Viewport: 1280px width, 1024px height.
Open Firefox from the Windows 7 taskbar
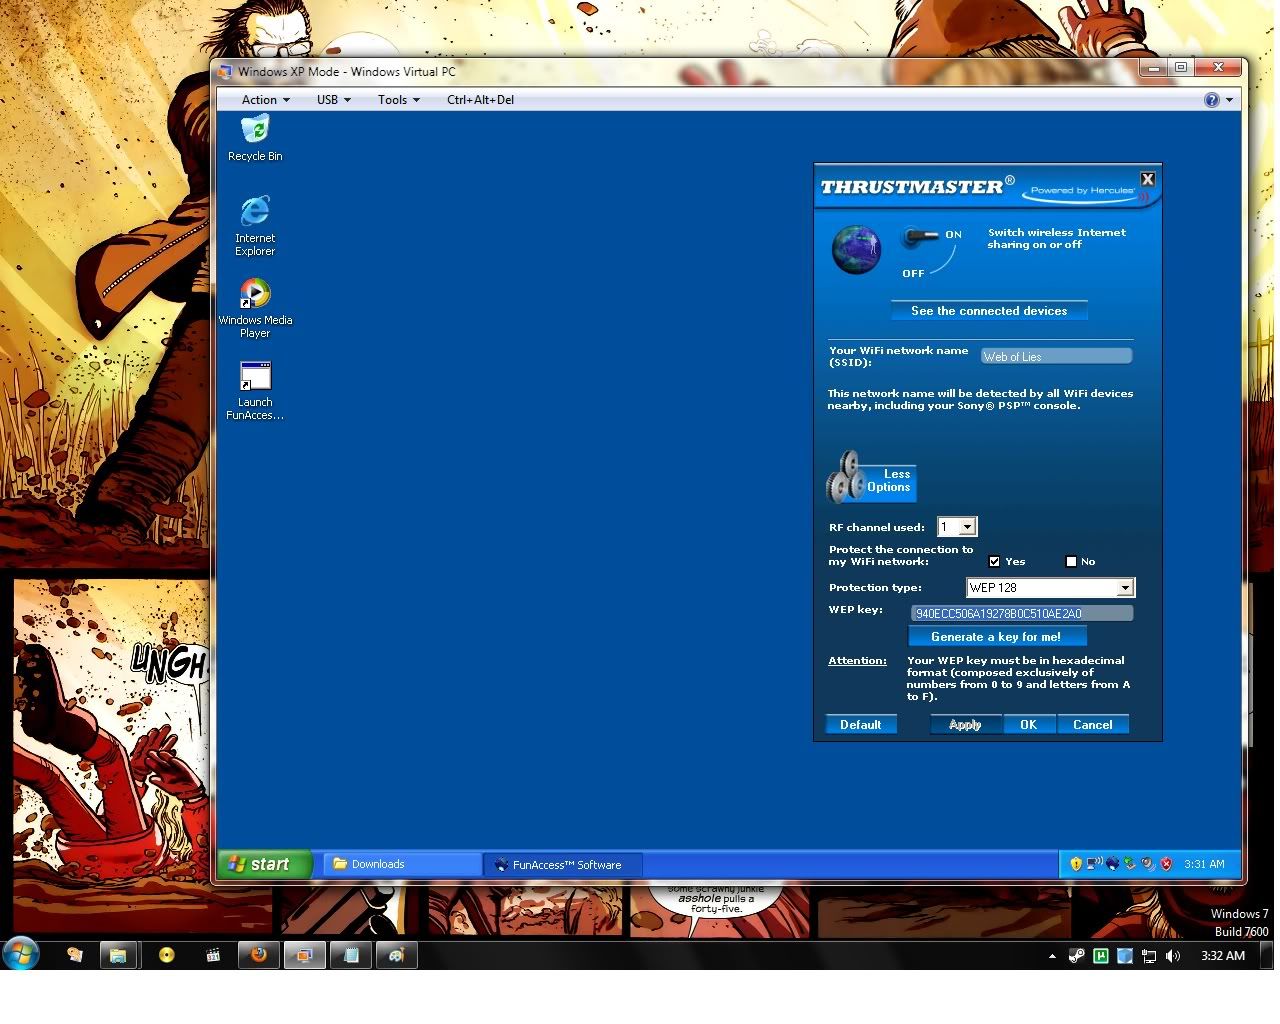pyautogui.click(x=258, y=955)
